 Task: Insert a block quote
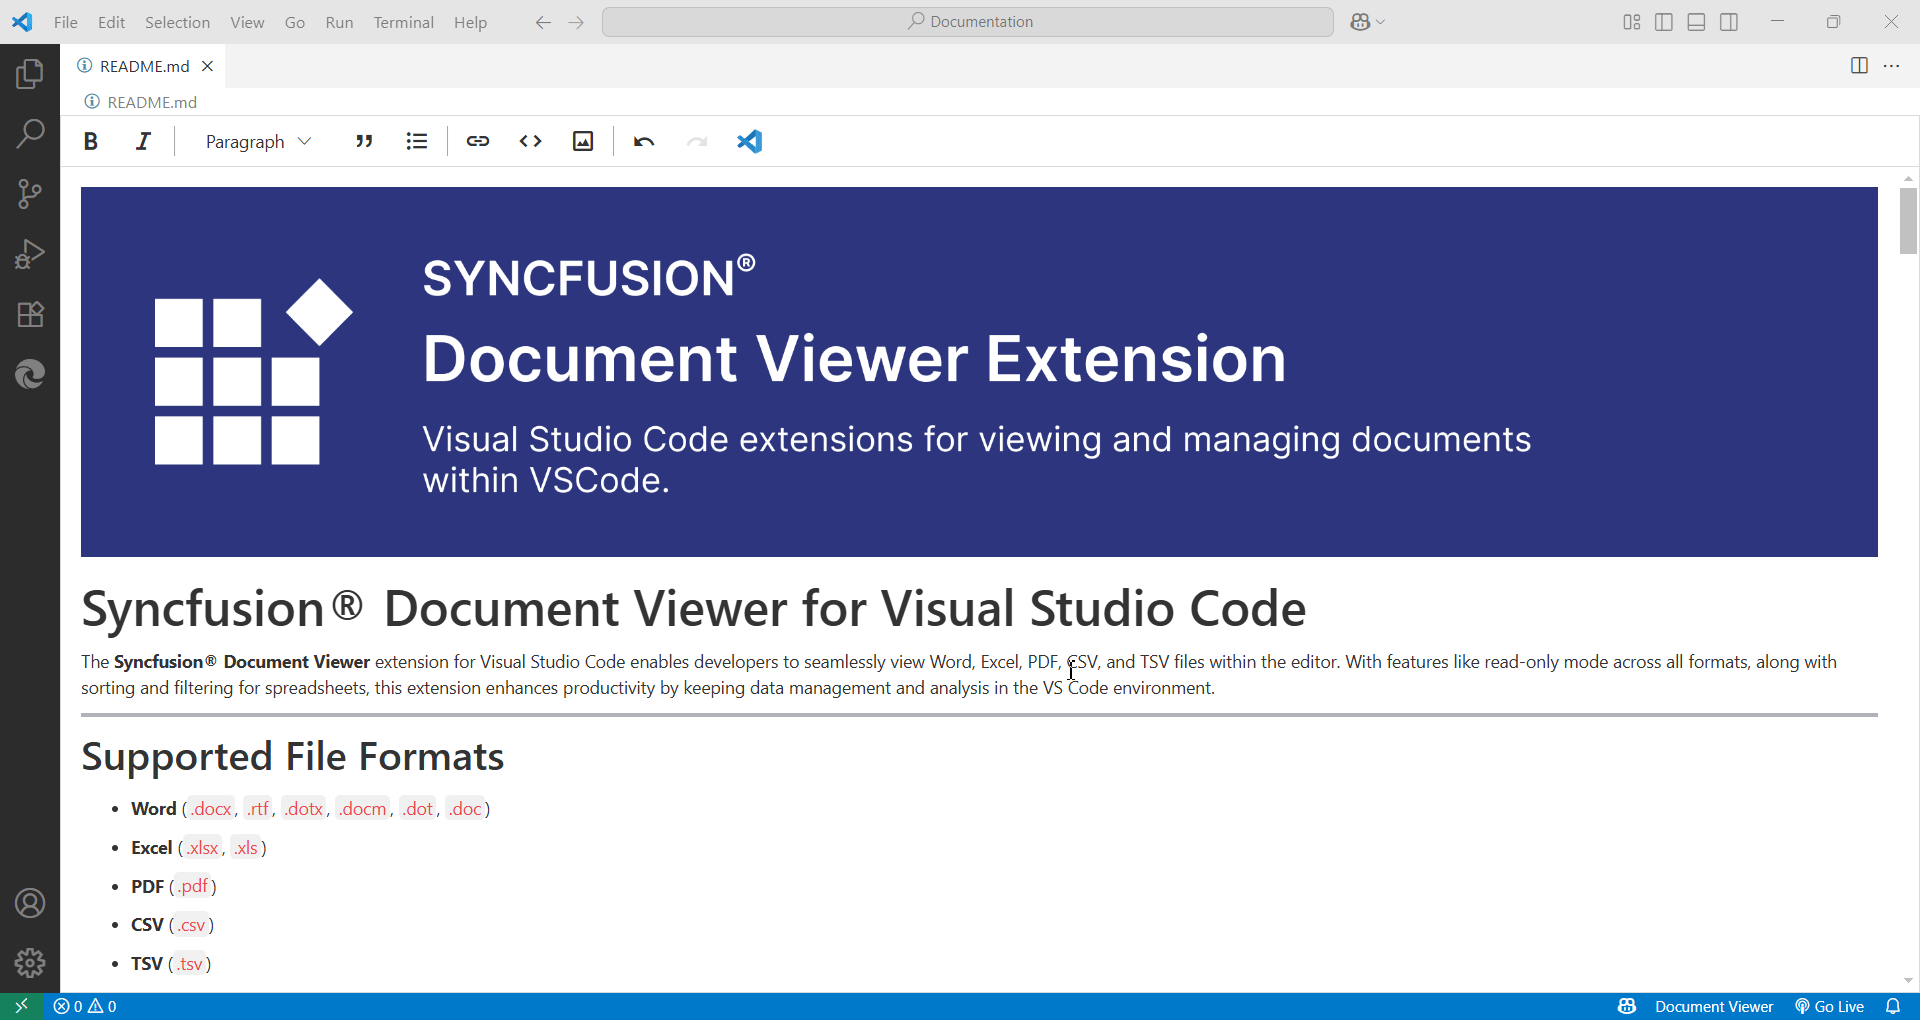tap(364, 141)
